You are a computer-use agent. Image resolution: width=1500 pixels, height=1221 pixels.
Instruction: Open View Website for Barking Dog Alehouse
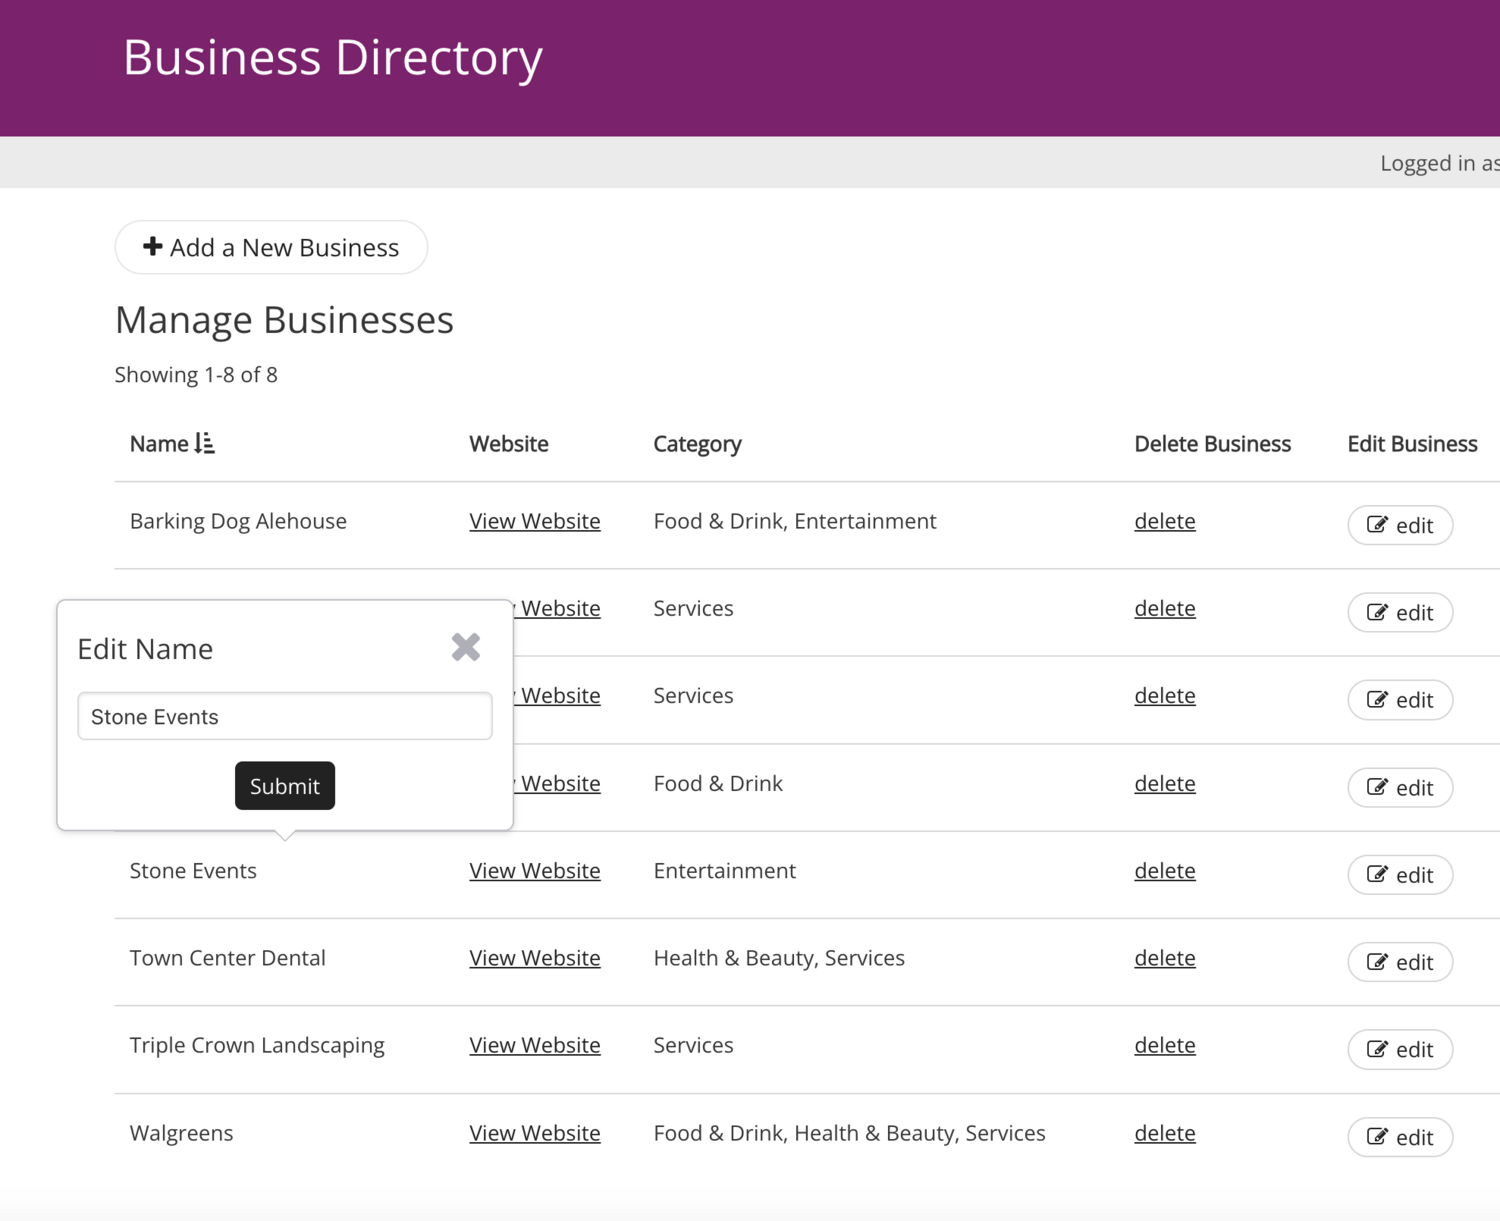[534, 521]
